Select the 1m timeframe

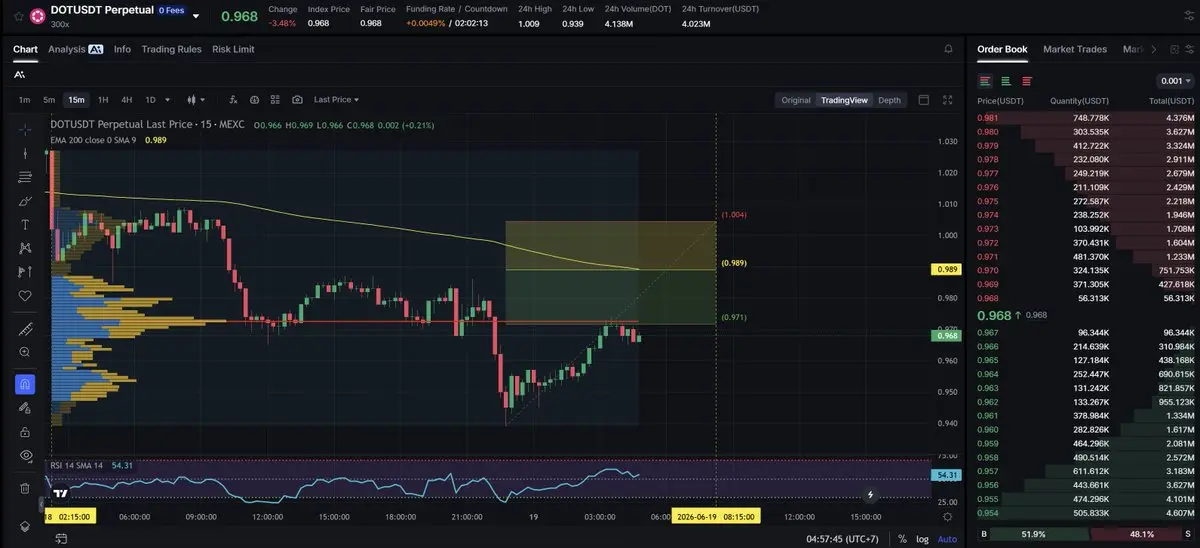[x=24, y=100]
